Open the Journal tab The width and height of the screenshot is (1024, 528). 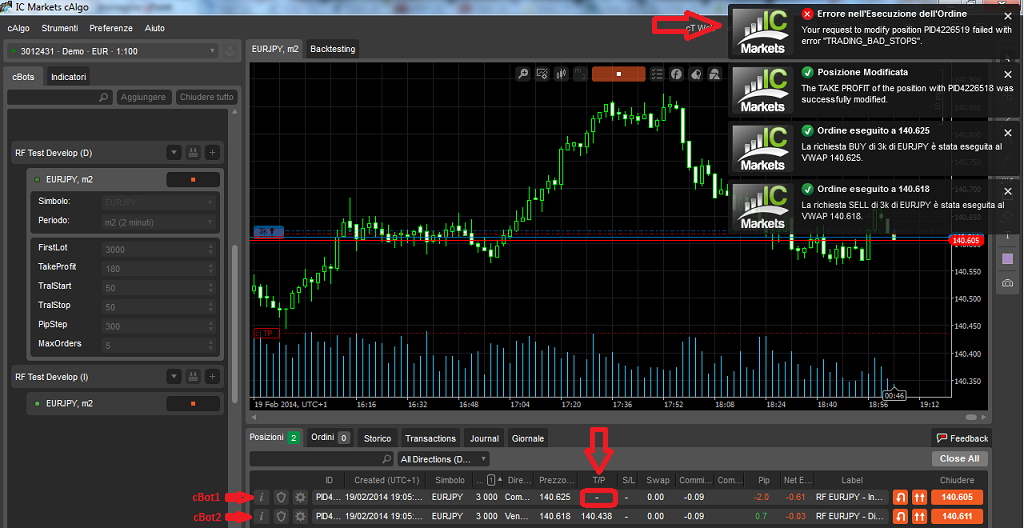coord(485,438)
